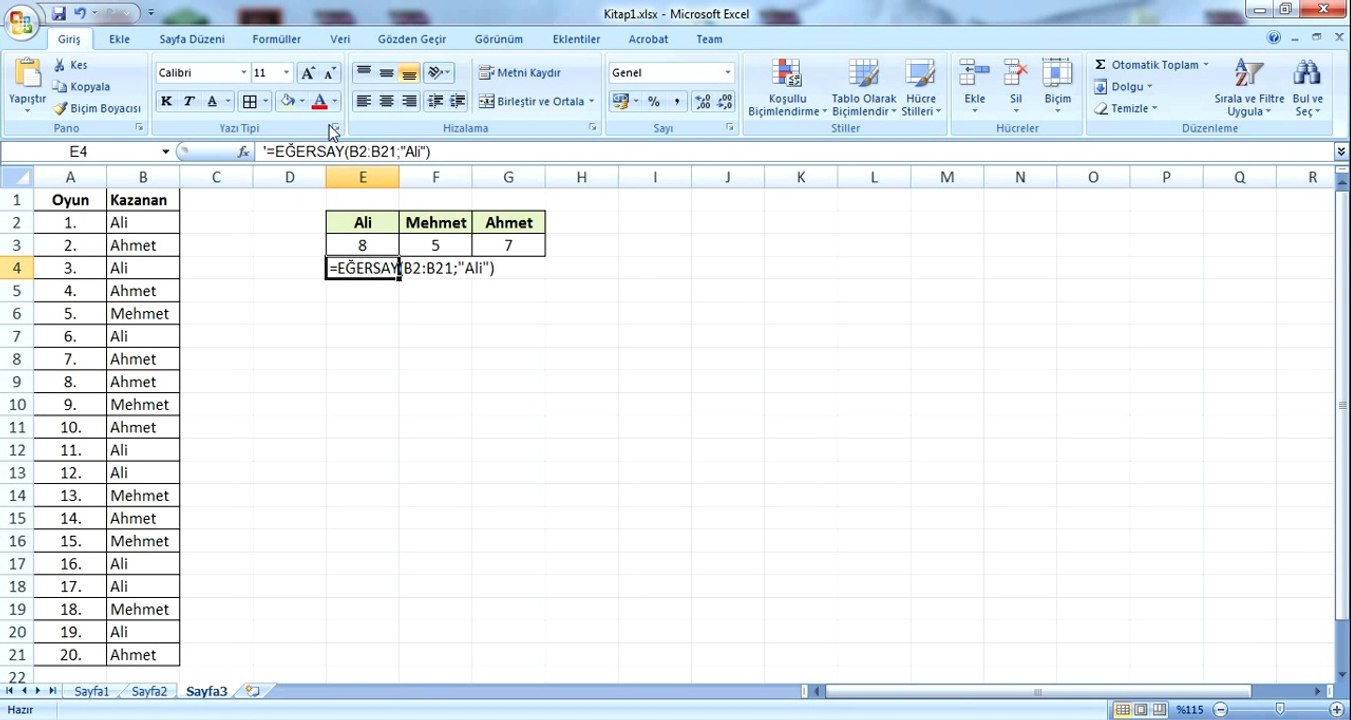Expand Birleştir ve Ortala dropdown arrow
1351x720 pixels.
click(591, 101)
